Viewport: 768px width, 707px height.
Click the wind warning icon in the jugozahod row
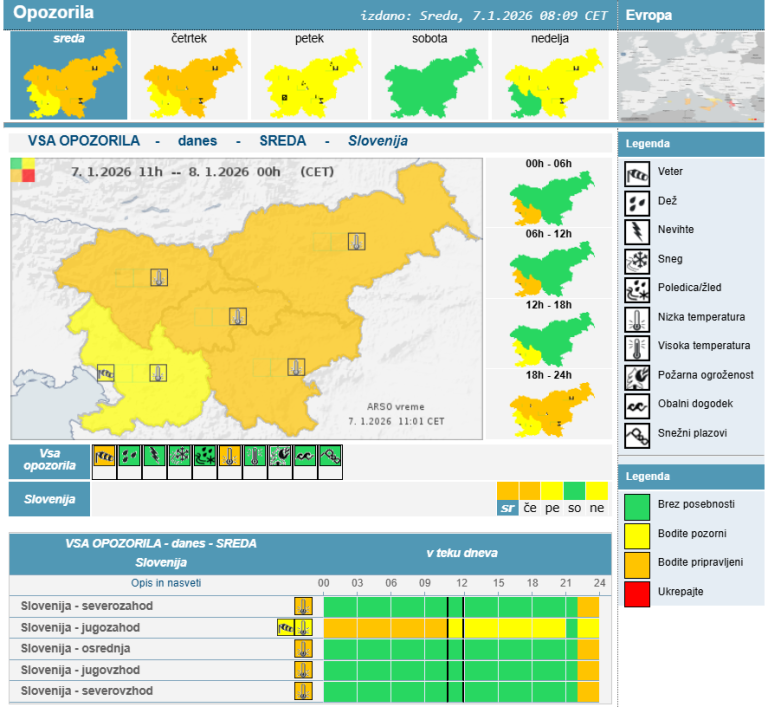[286, 628]
